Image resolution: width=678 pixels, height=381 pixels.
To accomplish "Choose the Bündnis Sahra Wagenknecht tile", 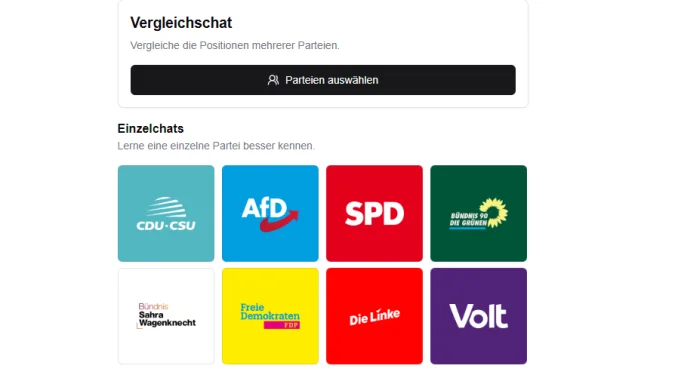I will (166, 316).
